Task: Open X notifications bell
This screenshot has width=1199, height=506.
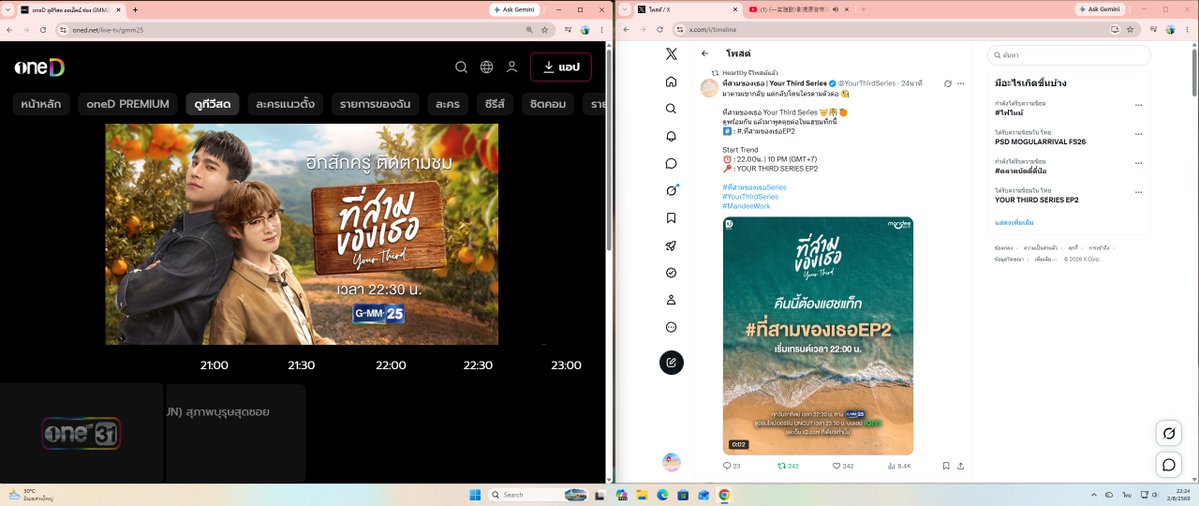Action: pyautogui.click(x=671, y=136)
